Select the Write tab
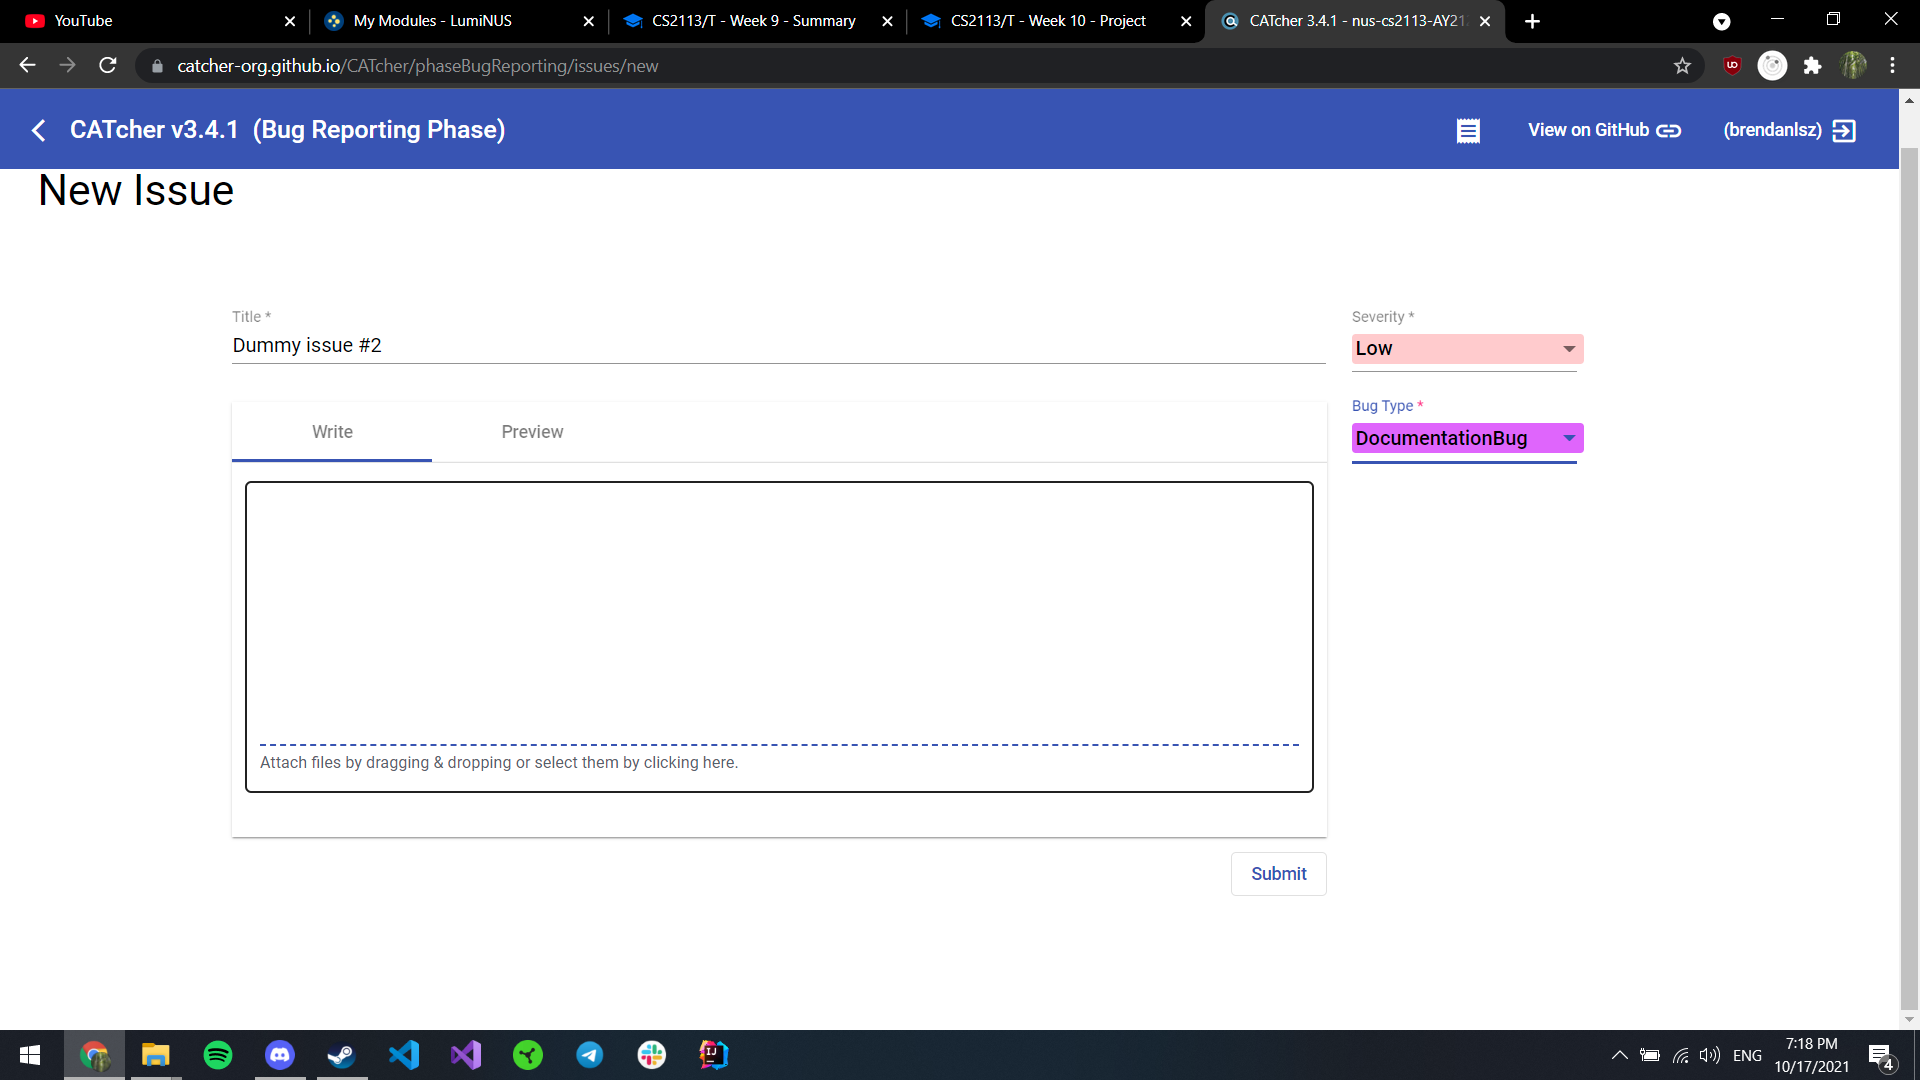Image resolution: width=1920 pixels, height=1080 pixels. tap(332, 432)
